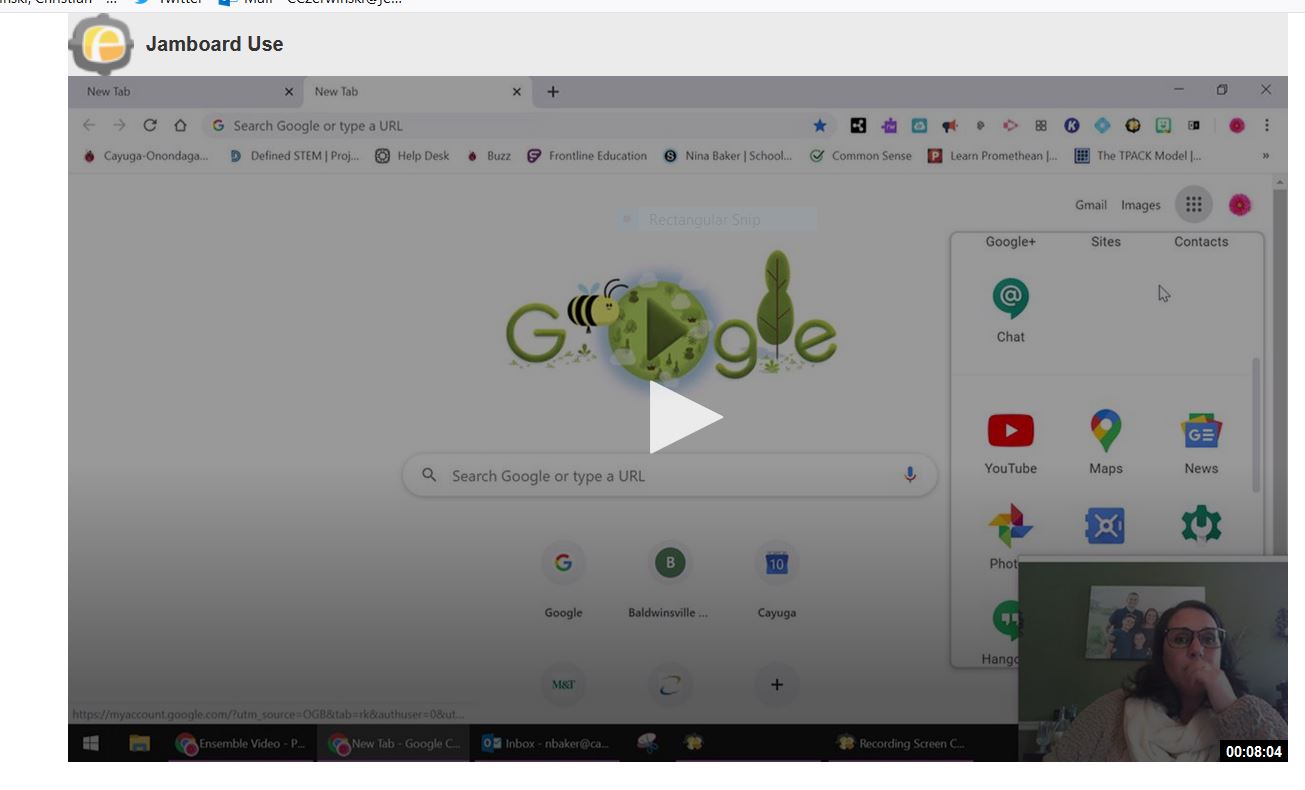Open the Nina Baker School bookmark
Image resolution: width=1305 pixels, height=790 pixels.
pyautogui.click(x=727, y=156)
